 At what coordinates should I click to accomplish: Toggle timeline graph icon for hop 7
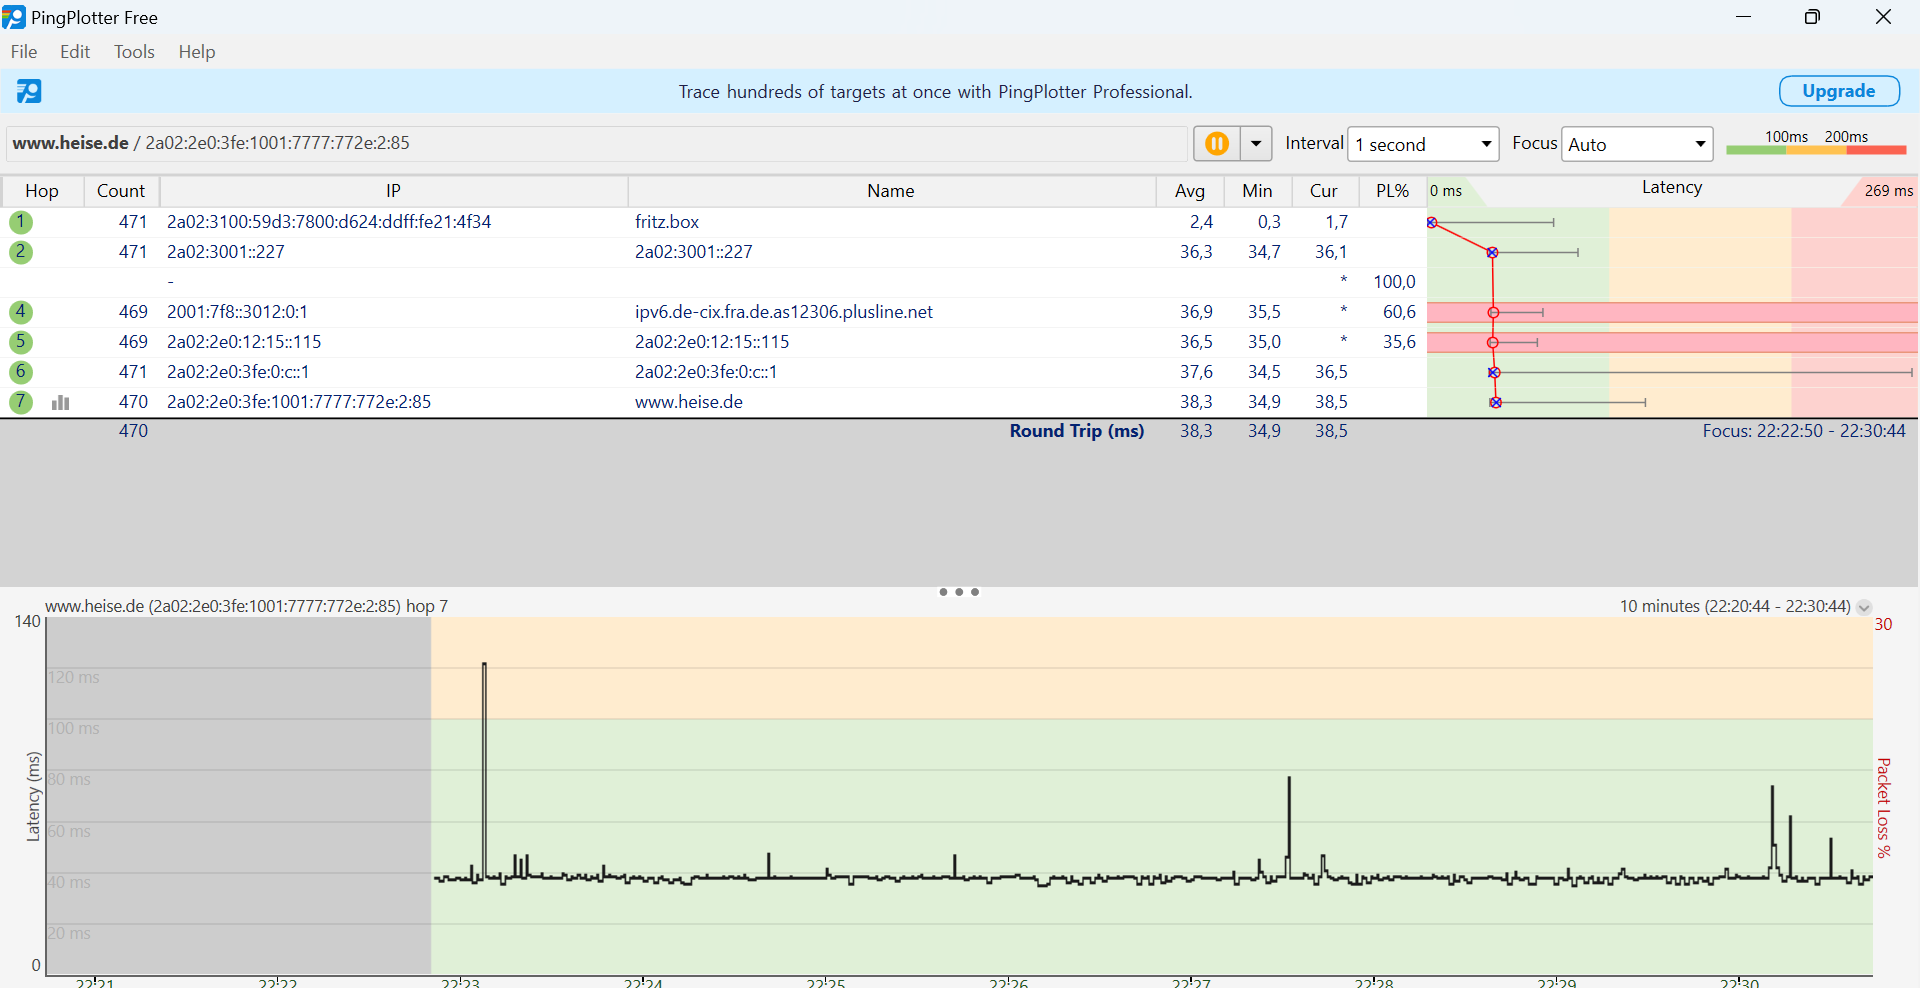coord(61,402)
